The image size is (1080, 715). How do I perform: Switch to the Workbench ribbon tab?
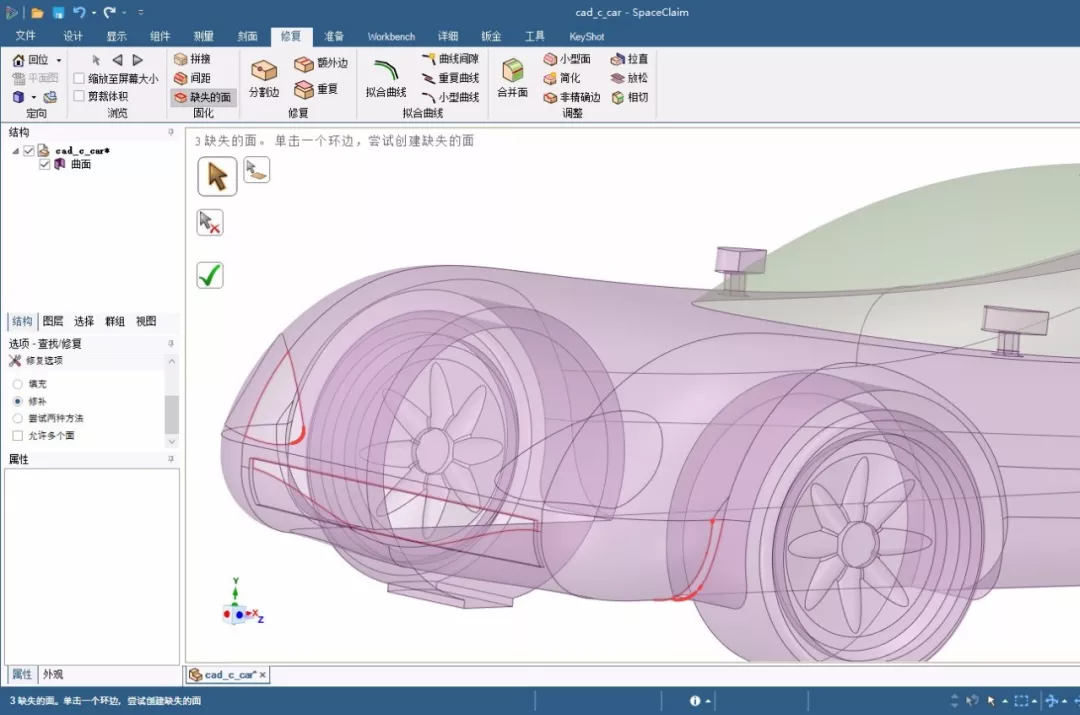pyautogui.click(x=391, y=37)
